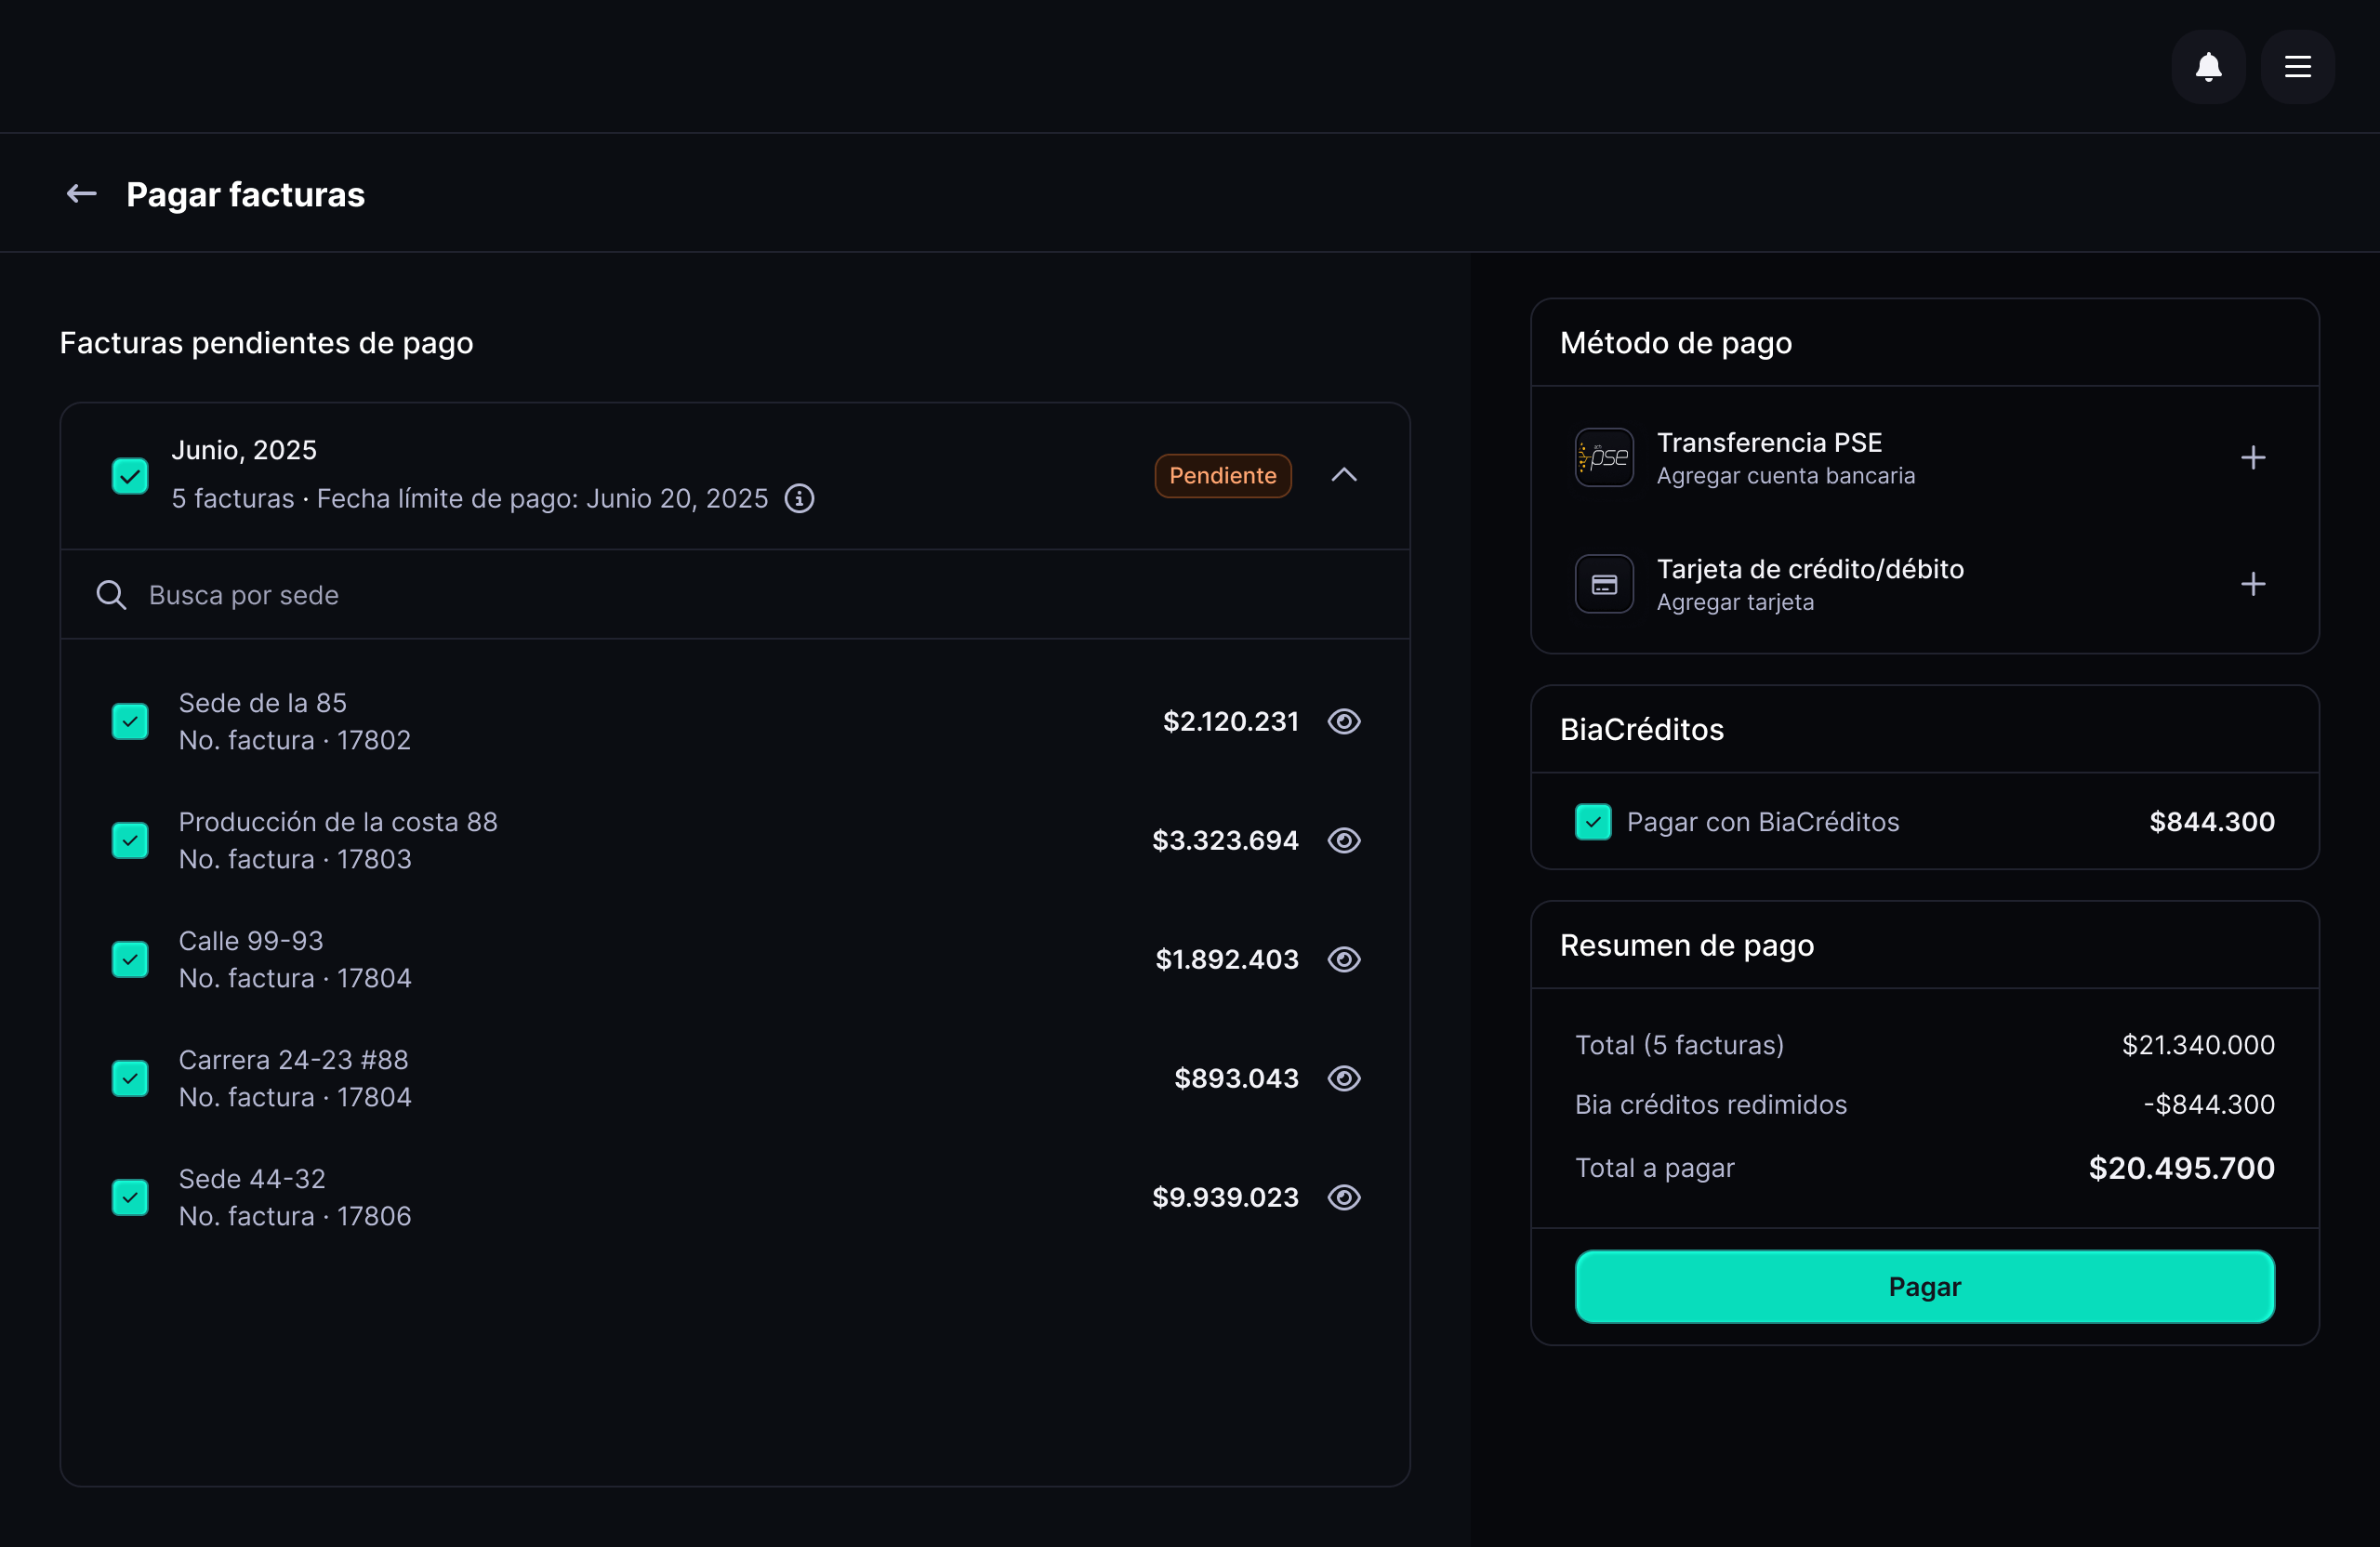This screenshot has height=1547, width=2380.
Task: Uncheck the select-all checkbox for Junio 2025
Action: click(130, 475)
